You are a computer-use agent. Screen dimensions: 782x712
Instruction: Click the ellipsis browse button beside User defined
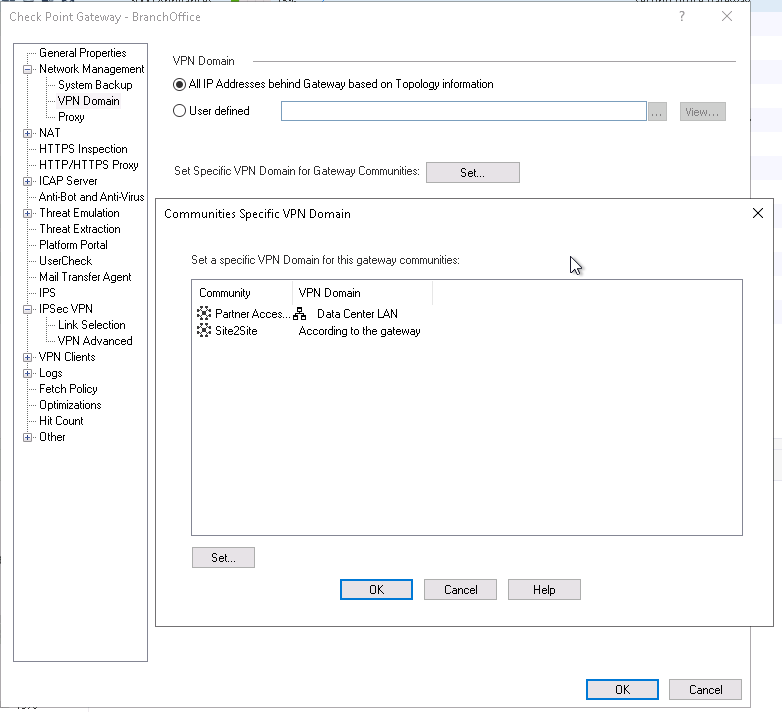click(657, 112)
